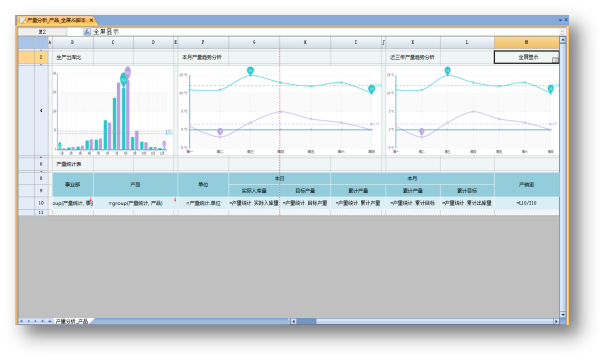Image resolution: width=606 pixels, height=362 pixels.
Task: Go to first sheet using navigation arrow
Action: (21, 321)
